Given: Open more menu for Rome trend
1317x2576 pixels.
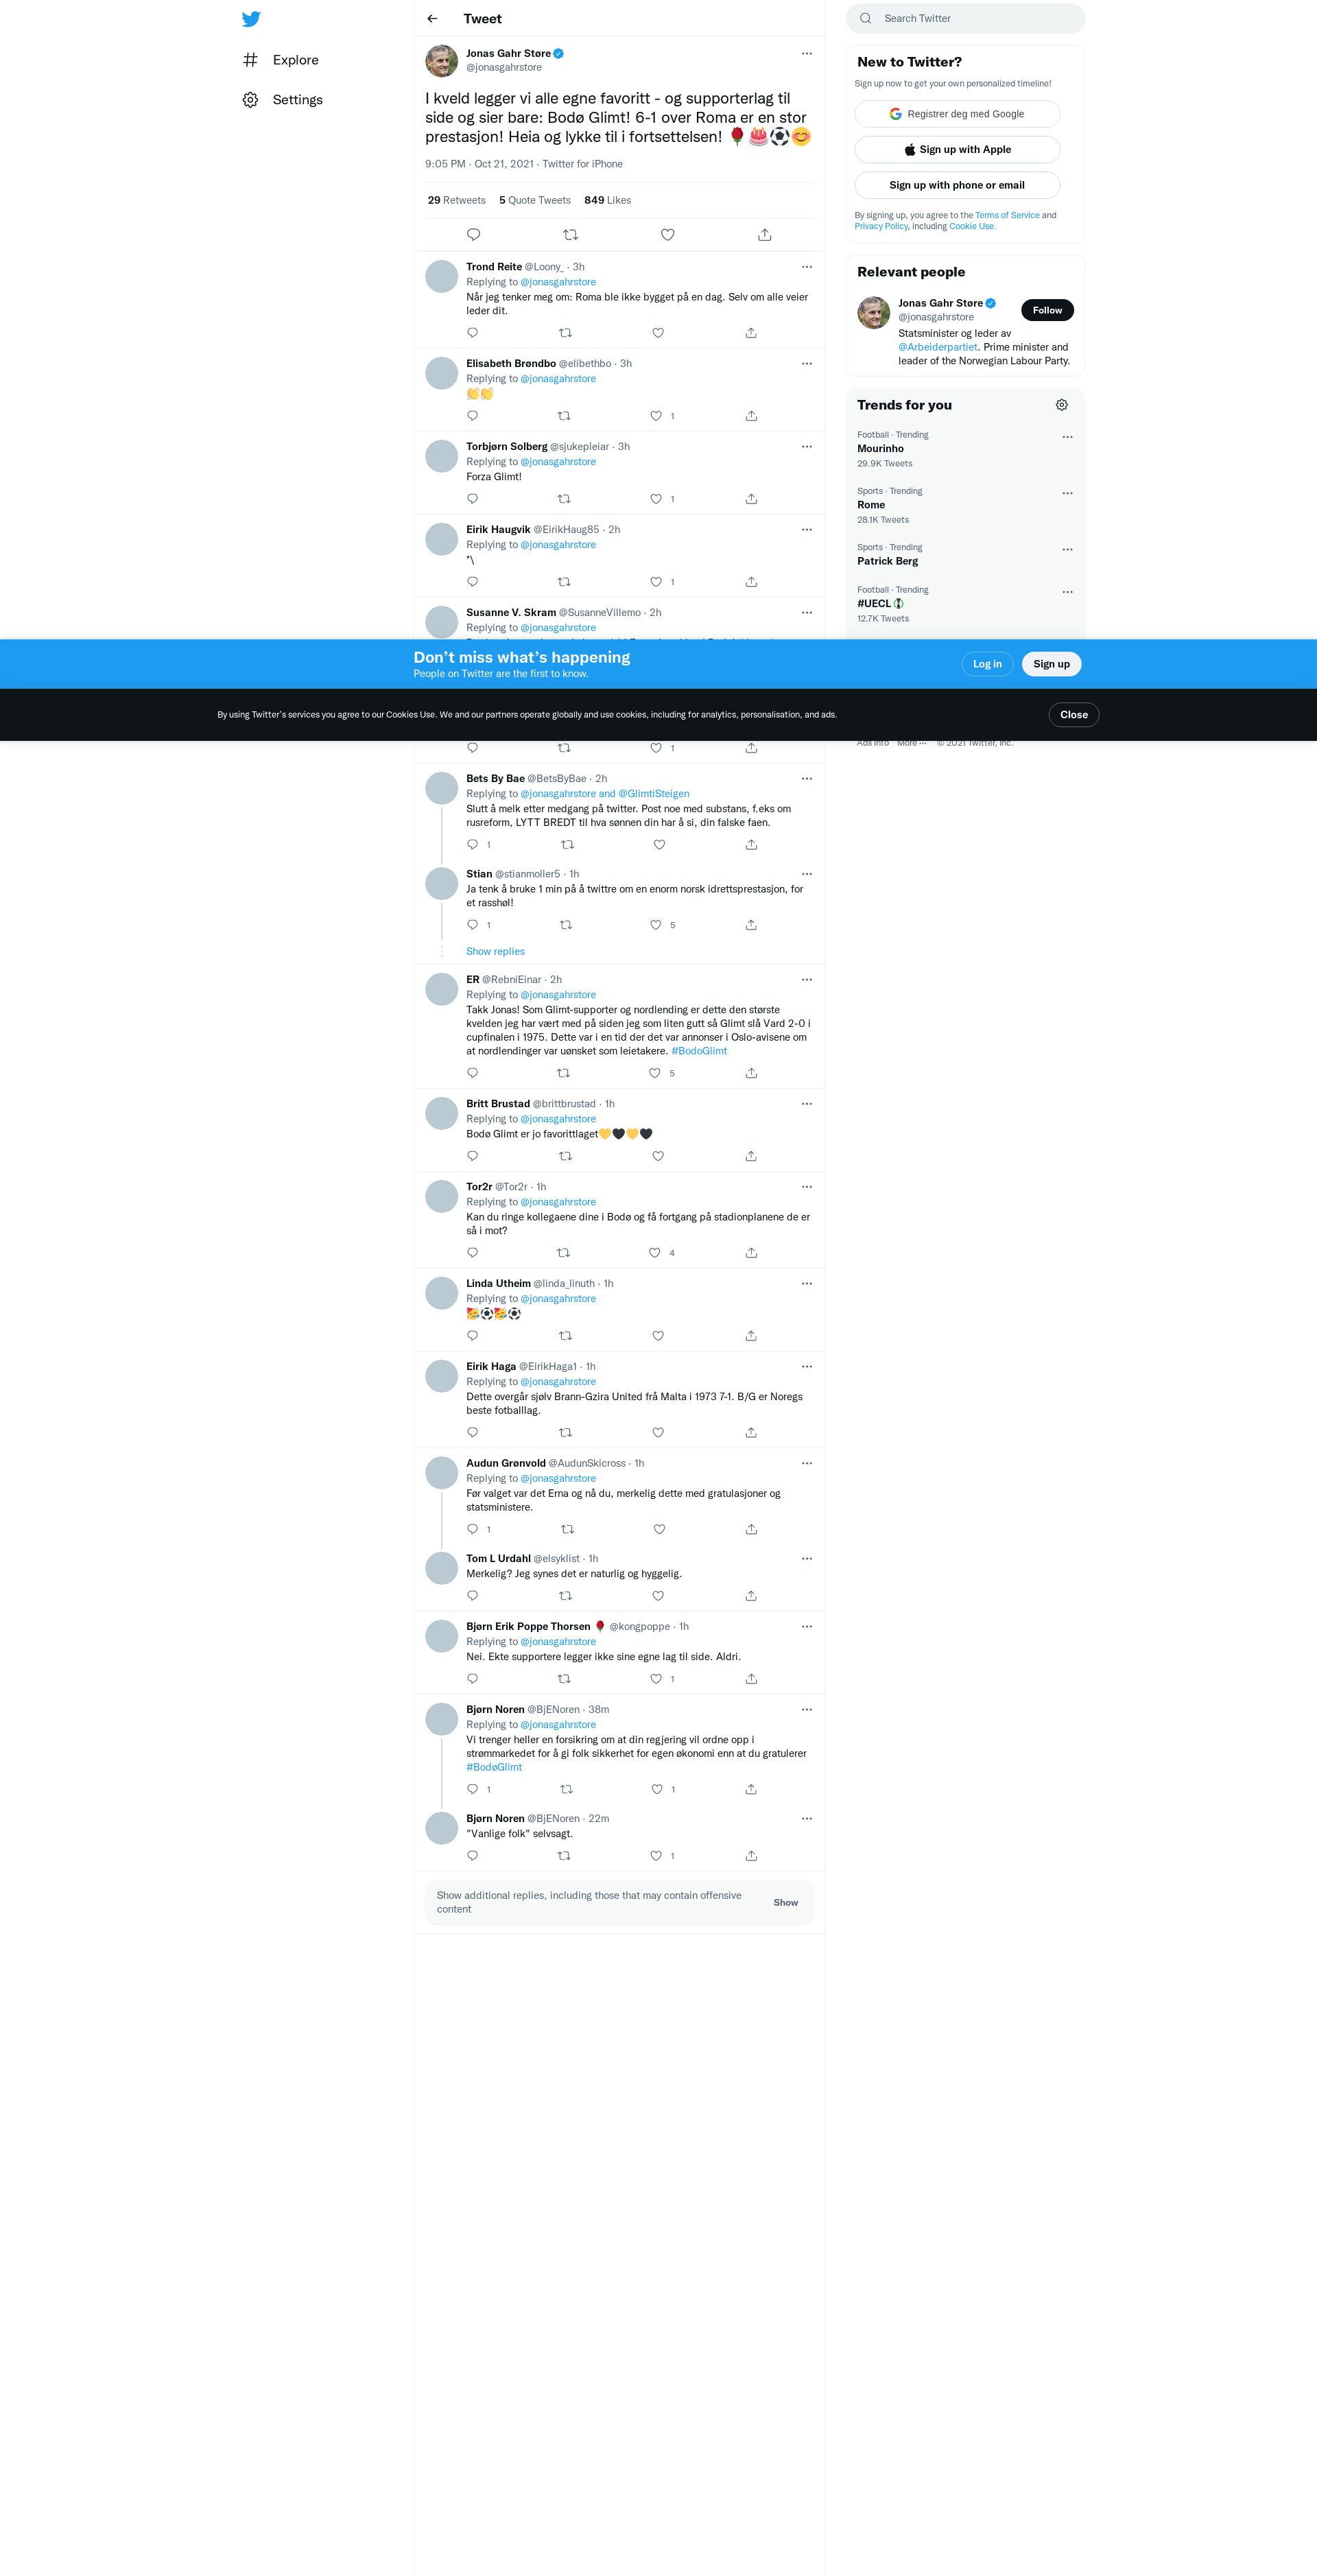Looking at the screenshot, I should [1067, 493].
